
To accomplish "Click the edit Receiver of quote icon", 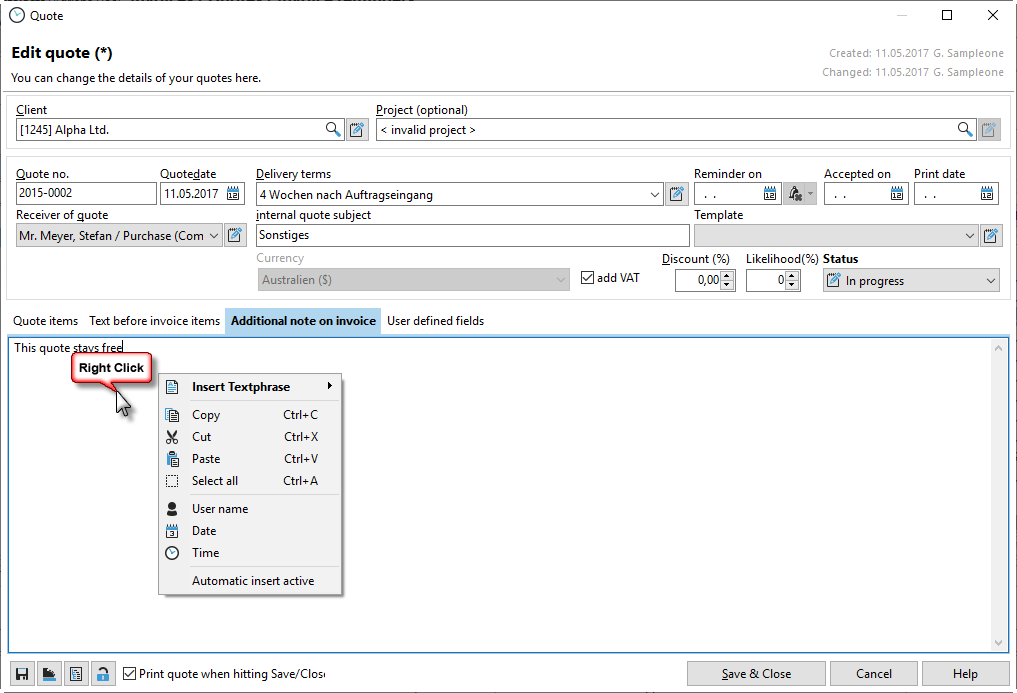I will pyautogui.click(x=235, y=236).
